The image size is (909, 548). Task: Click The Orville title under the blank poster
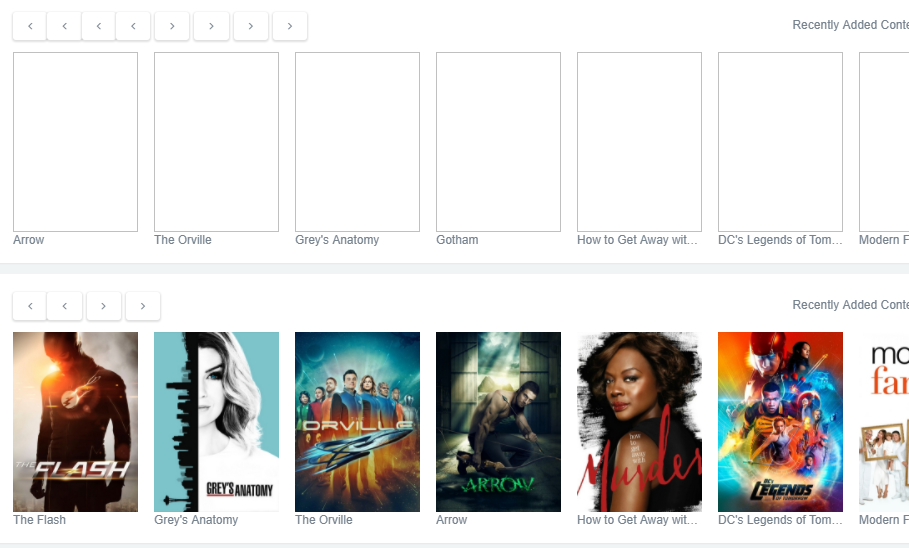(x=183, y=239)
